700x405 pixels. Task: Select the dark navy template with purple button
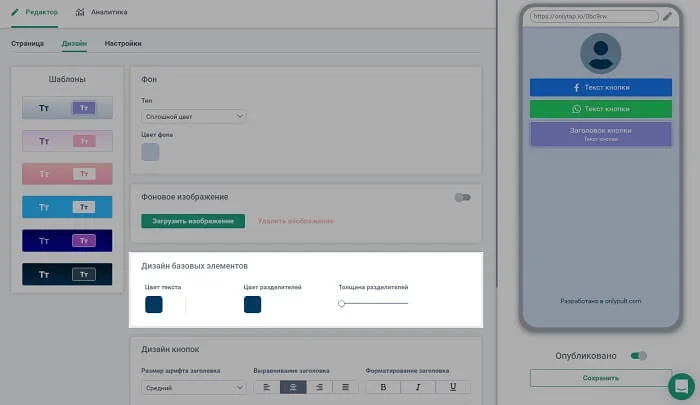[x=67, y=240]
